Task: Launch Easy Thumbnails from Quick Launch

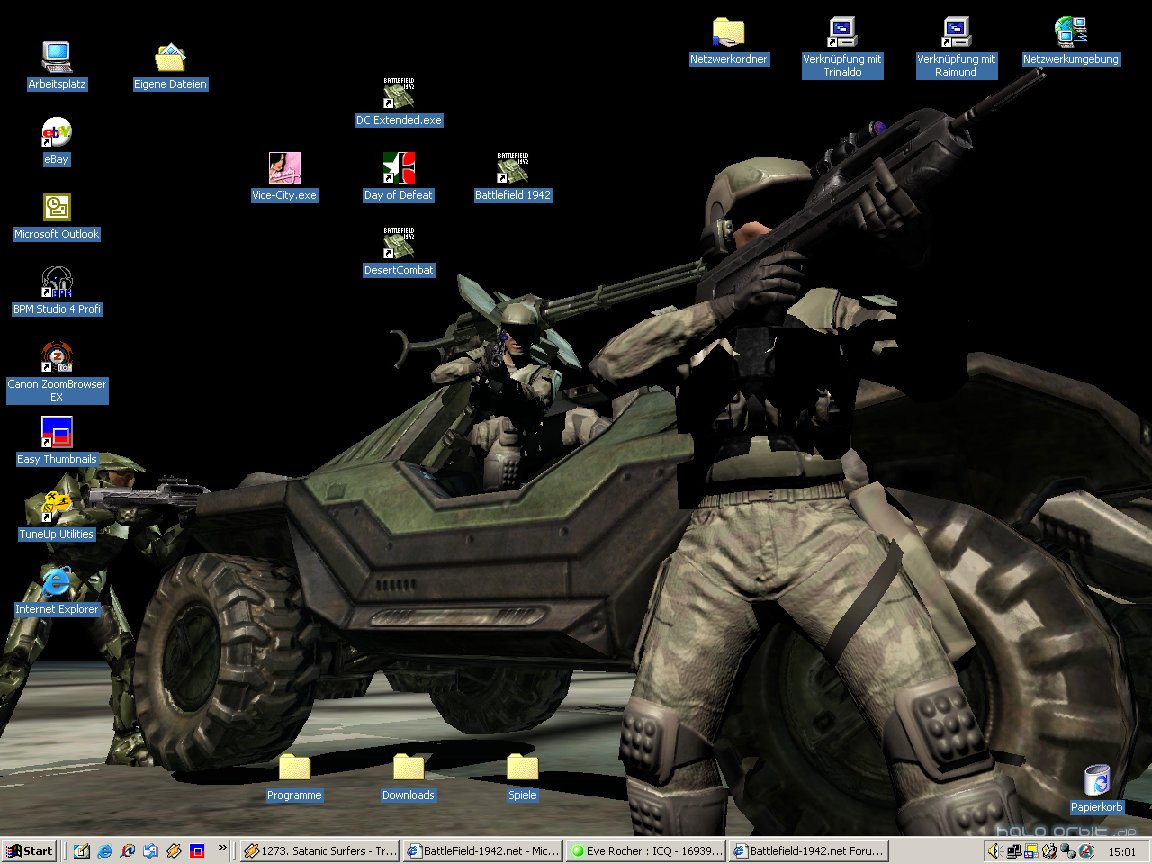Action: (x=197, y=851)
